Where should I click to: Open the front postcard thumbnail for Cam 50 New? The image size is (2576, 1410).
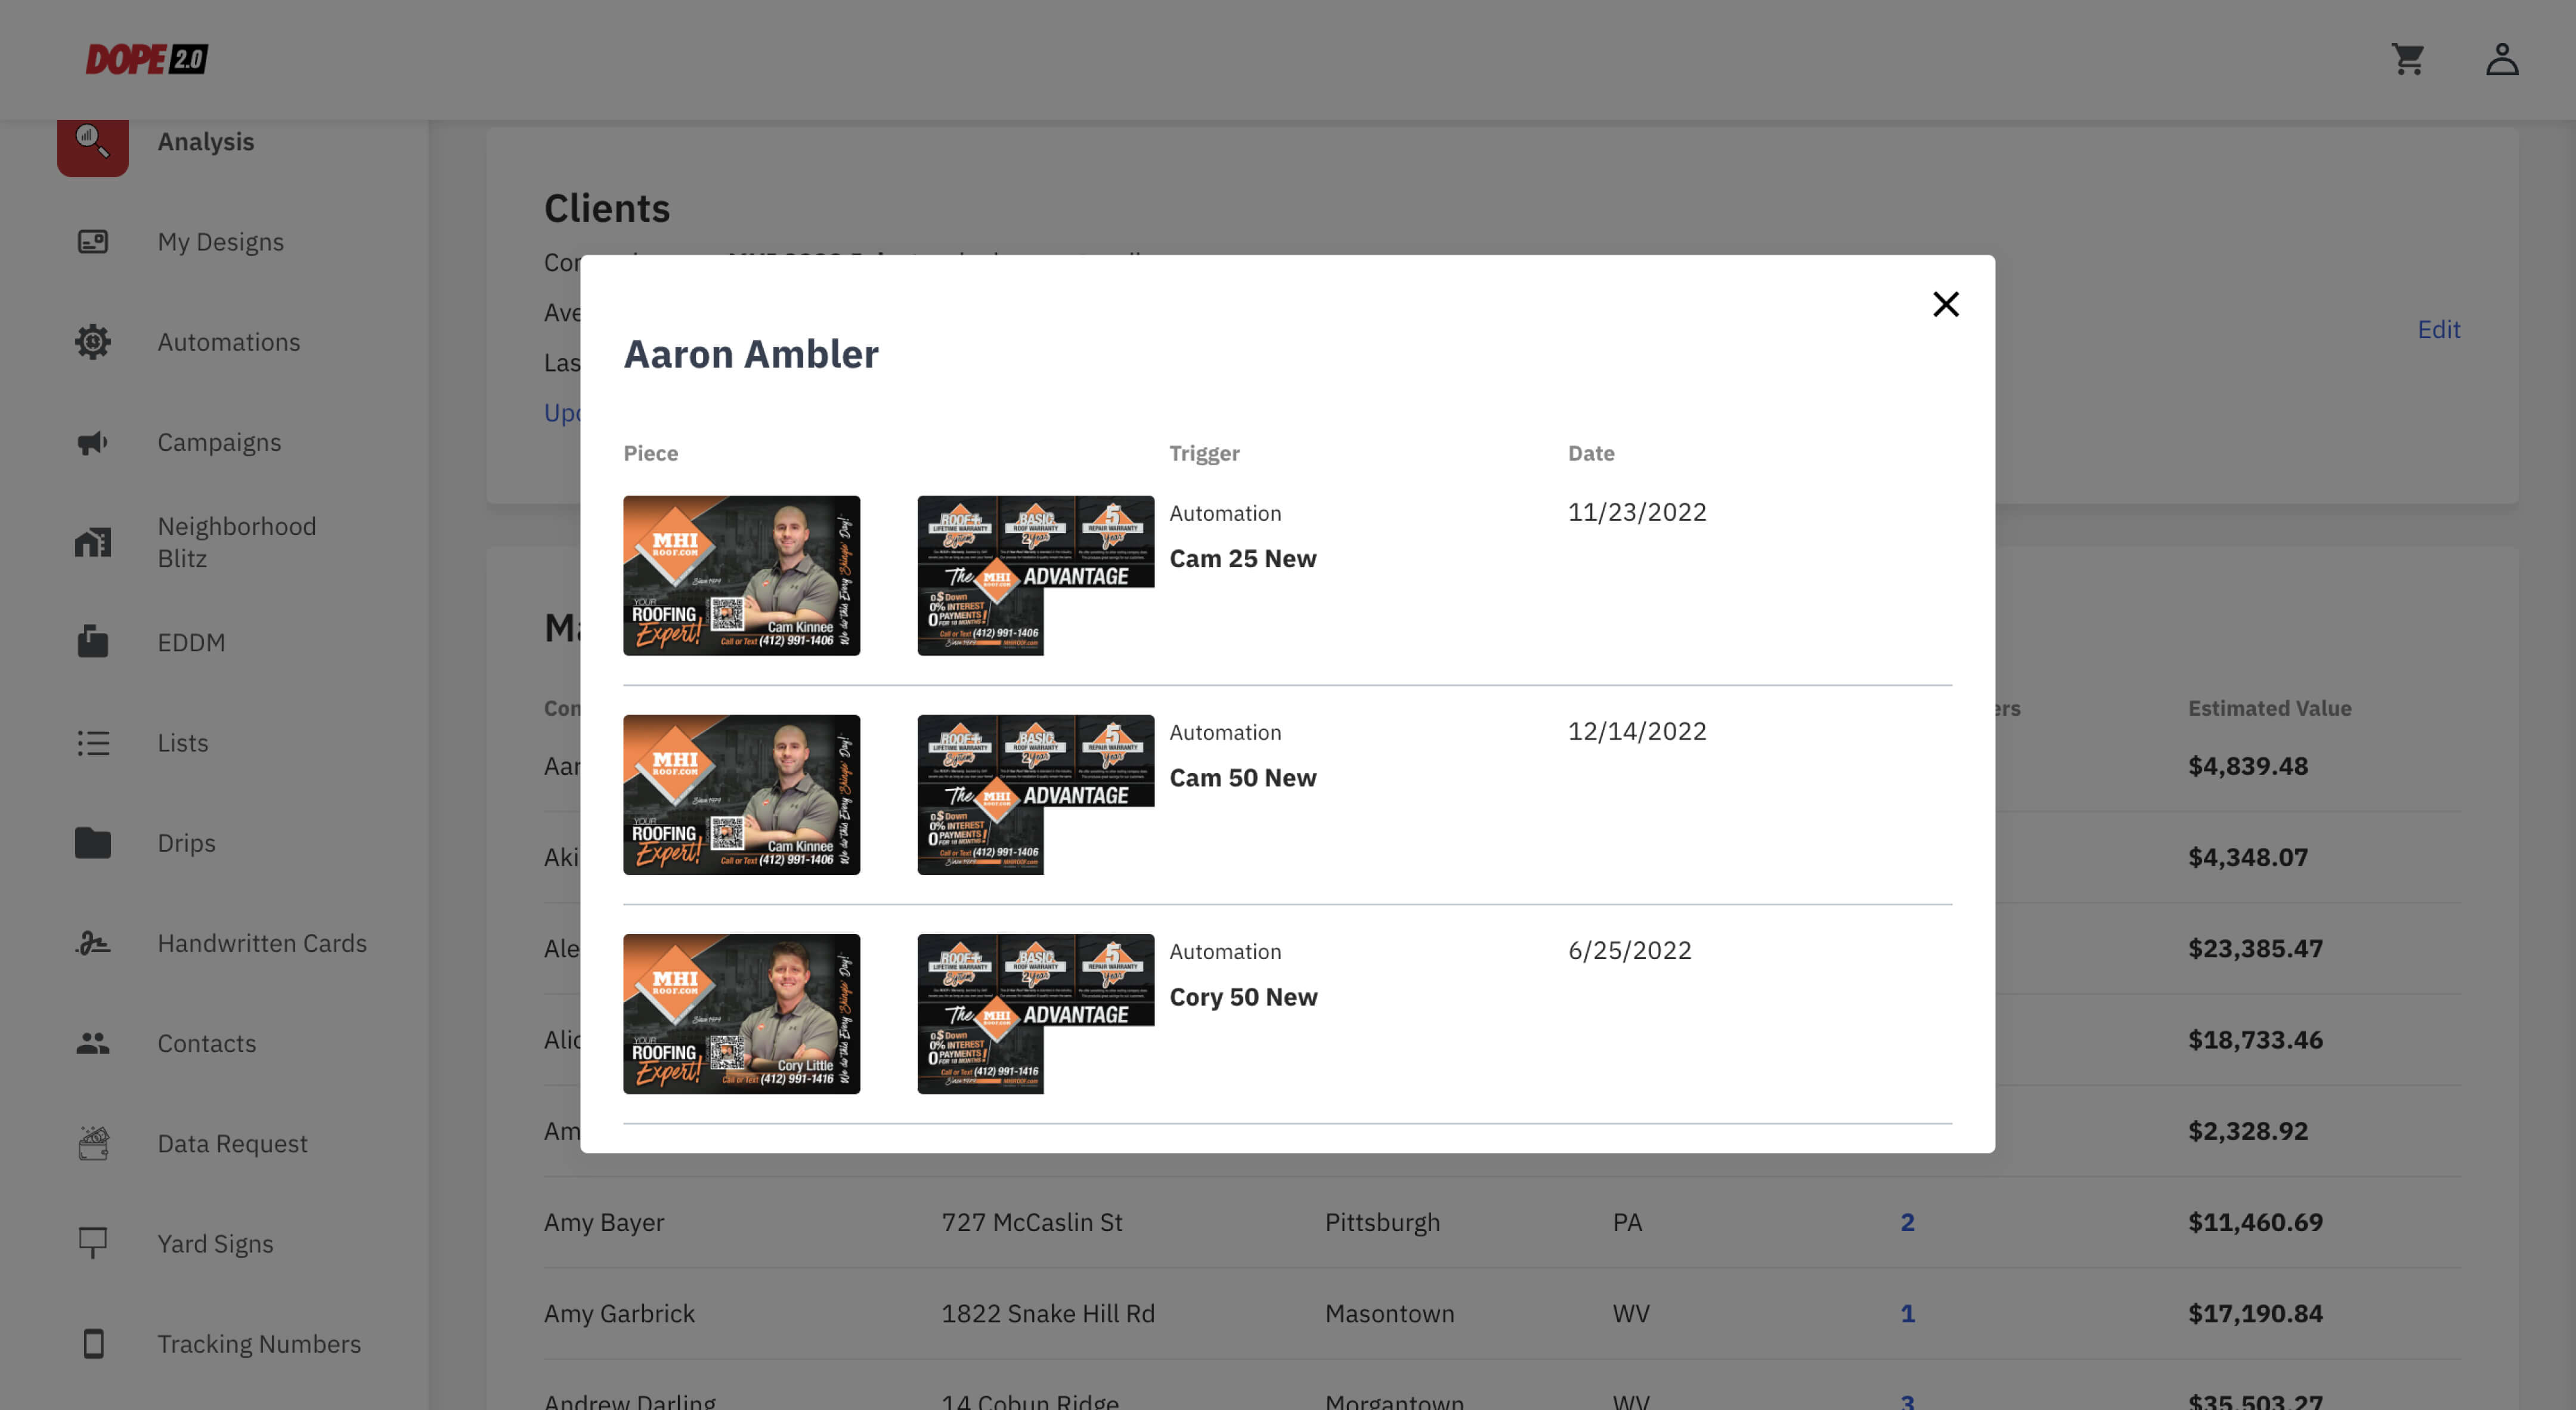(x=741, y=795)
